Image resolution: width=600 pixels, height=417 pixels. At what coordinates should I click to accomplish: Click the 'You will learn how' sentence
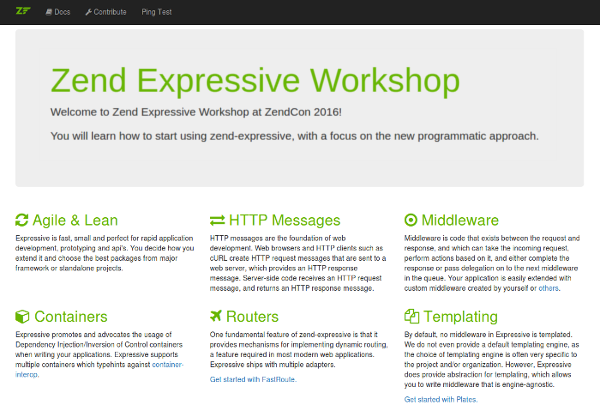[294, 136]
